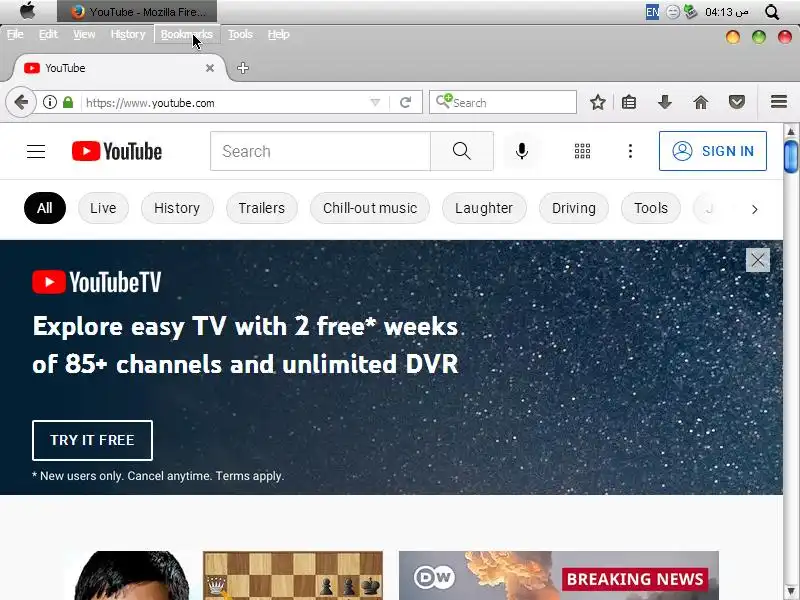Open the Apple menu icon
The width and height of the screenshot is (800, 600).
[28, 11]
